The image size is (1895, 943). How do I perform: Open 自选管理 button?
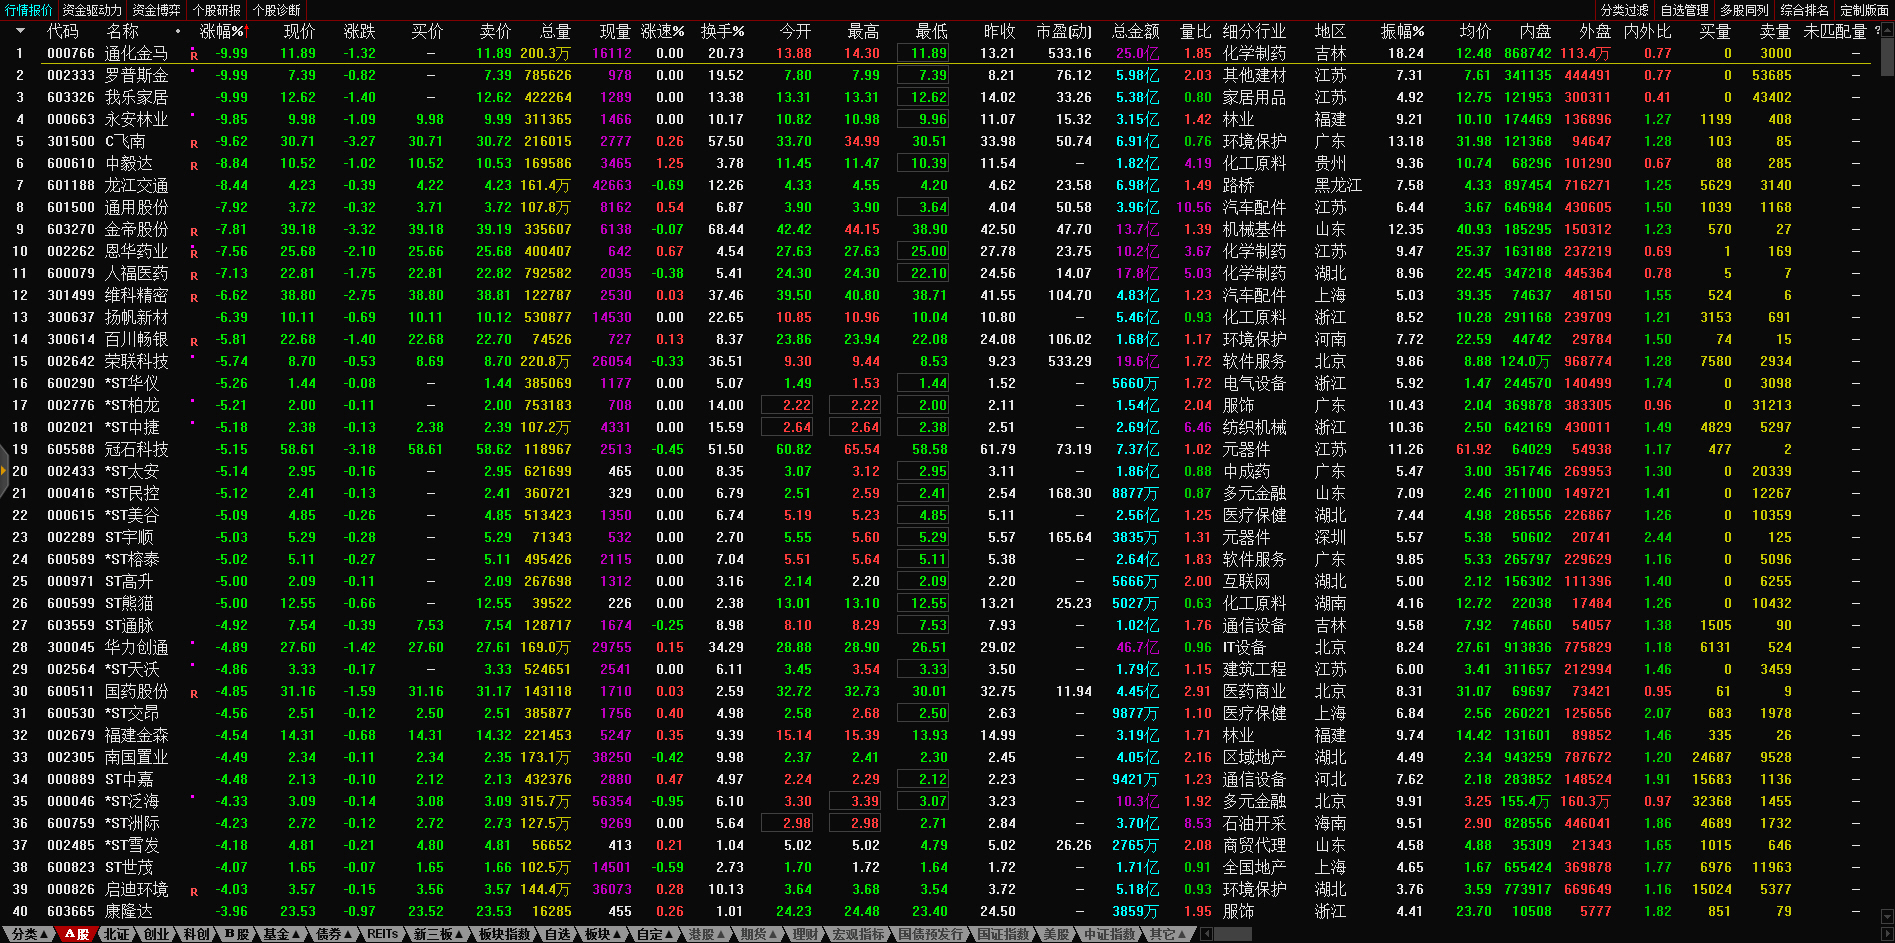click(1684, 10)
